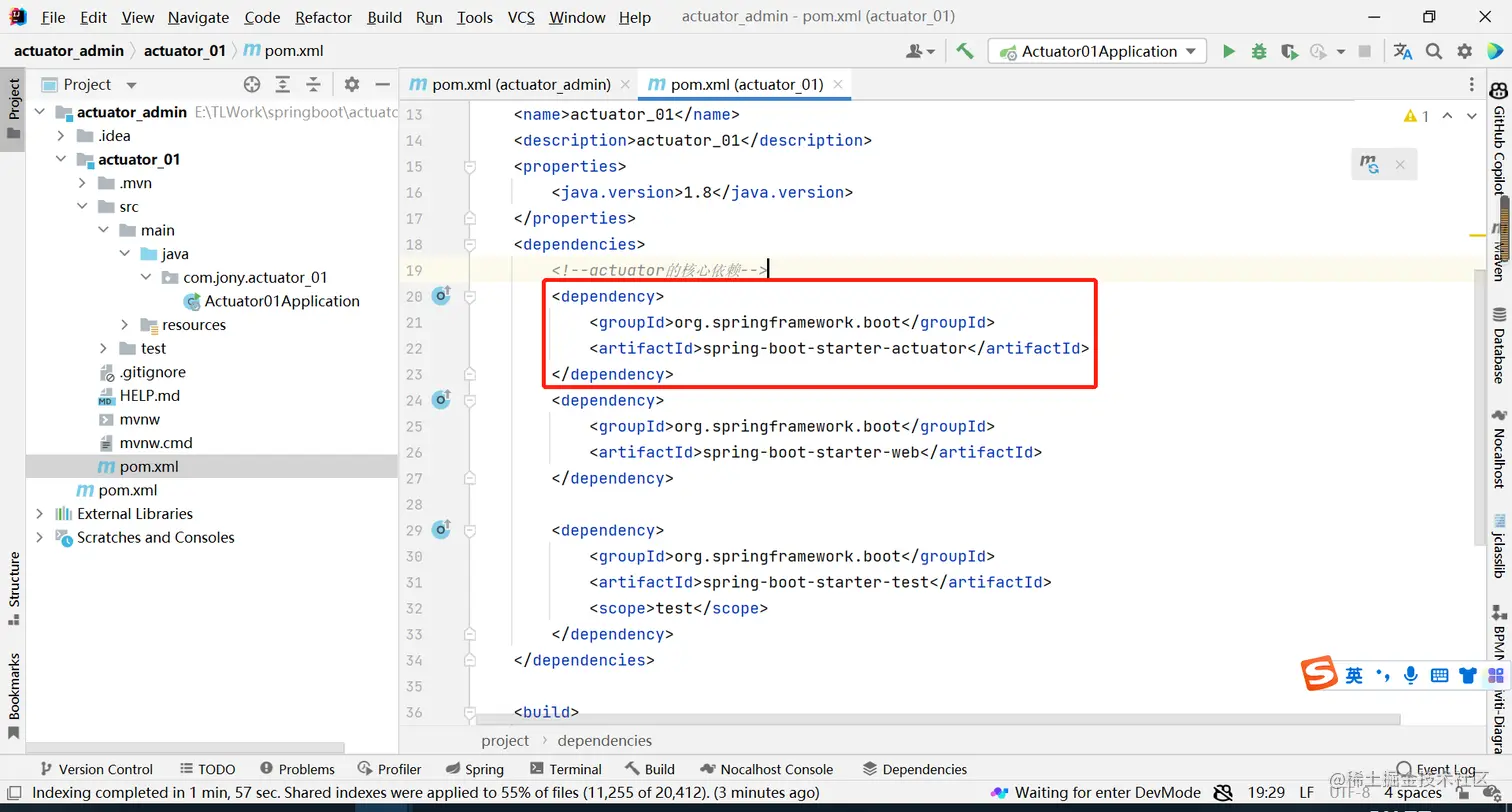Viewport: 1512px width, 812px height.
Task: Collapse all nodes in the Project panel
Action: 314,85
